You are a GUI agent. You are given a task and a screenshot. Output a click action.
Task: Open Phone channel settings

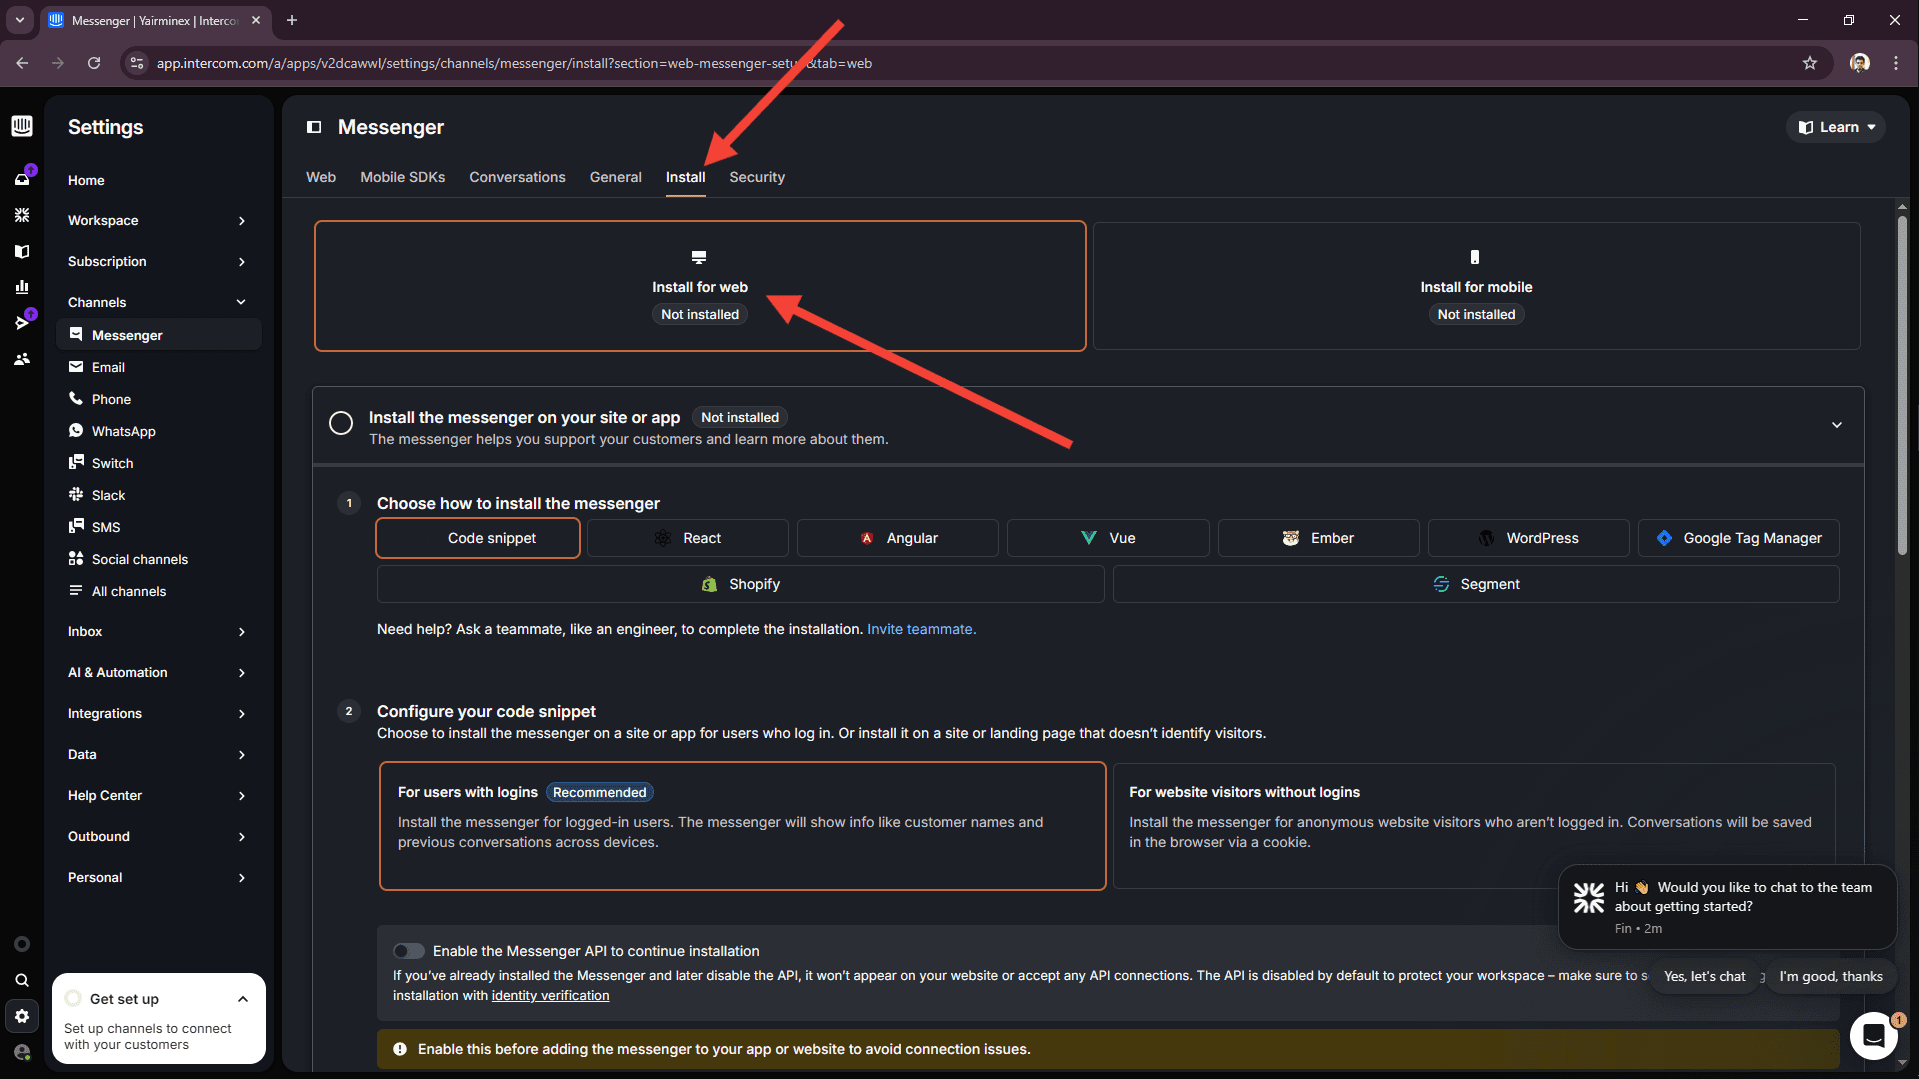(159, 399)
